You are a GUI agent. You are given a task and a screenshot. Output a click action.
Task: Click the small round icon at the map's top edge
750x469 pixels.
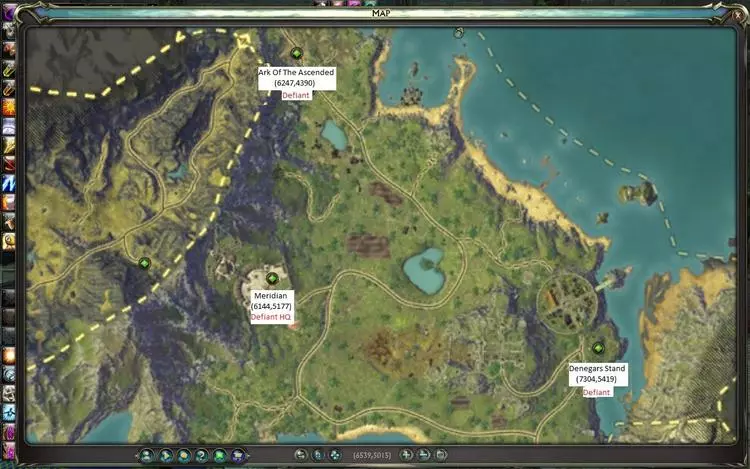click(459, 33)
